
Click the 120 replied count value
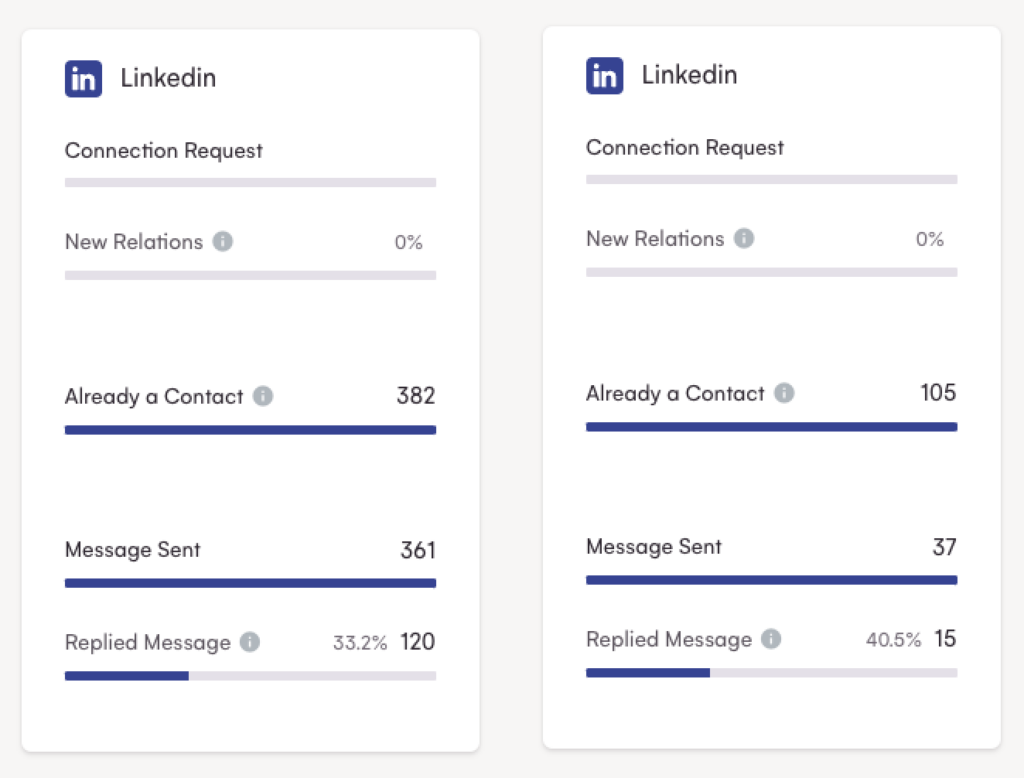coord(418,642)
